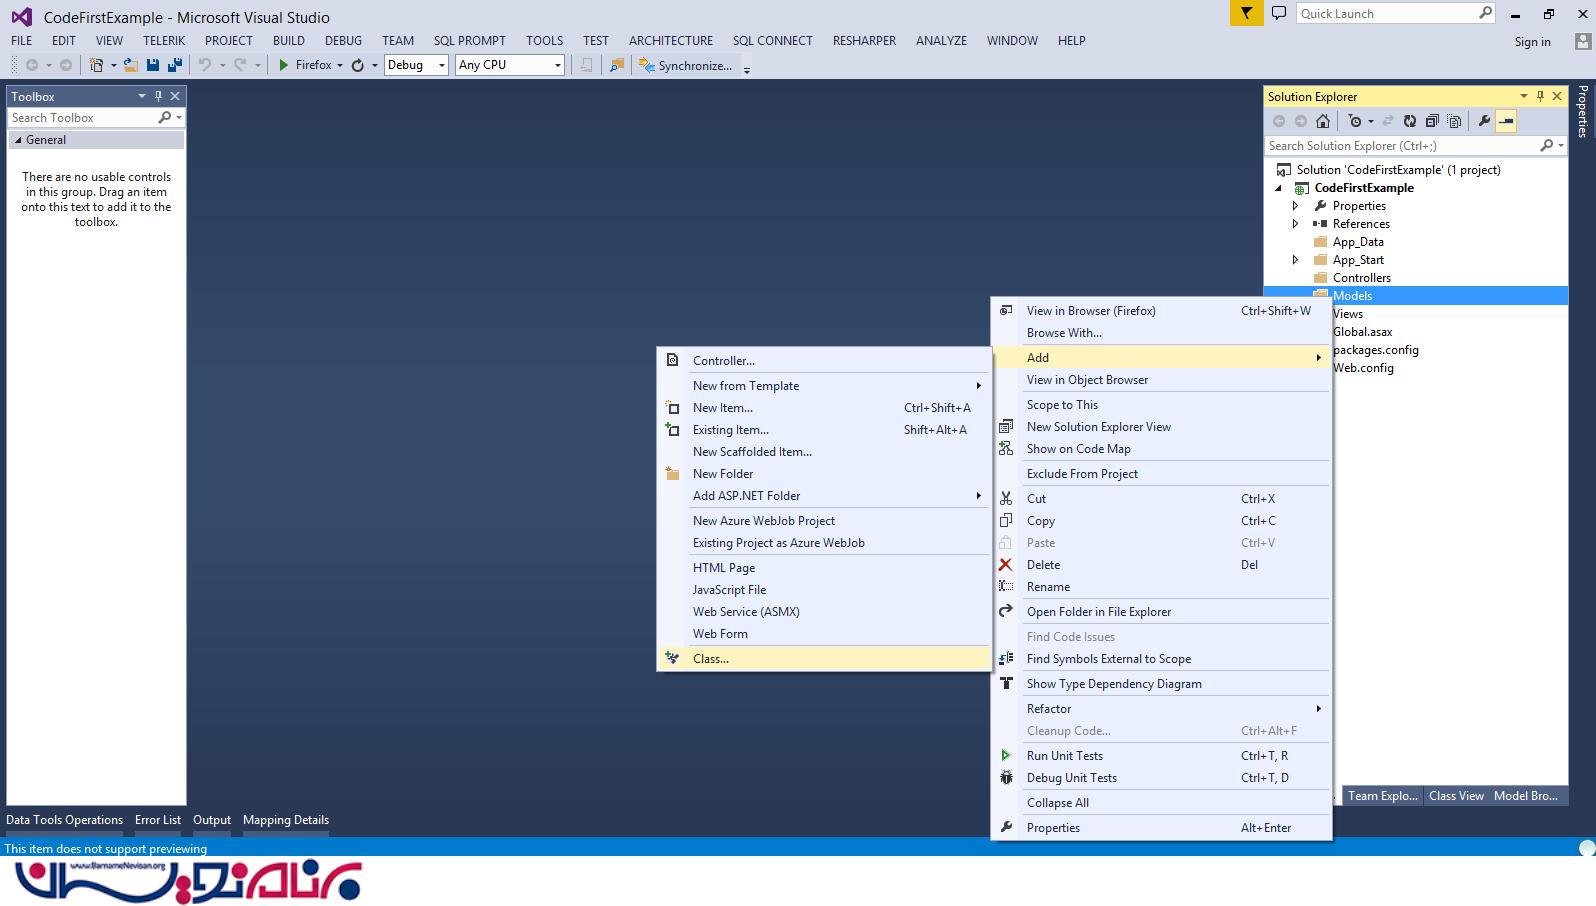Image resolution: width=1596 pixels, height=906 pixels.
Task: Switch to the Error List tab
Action: tap(158, 820)
